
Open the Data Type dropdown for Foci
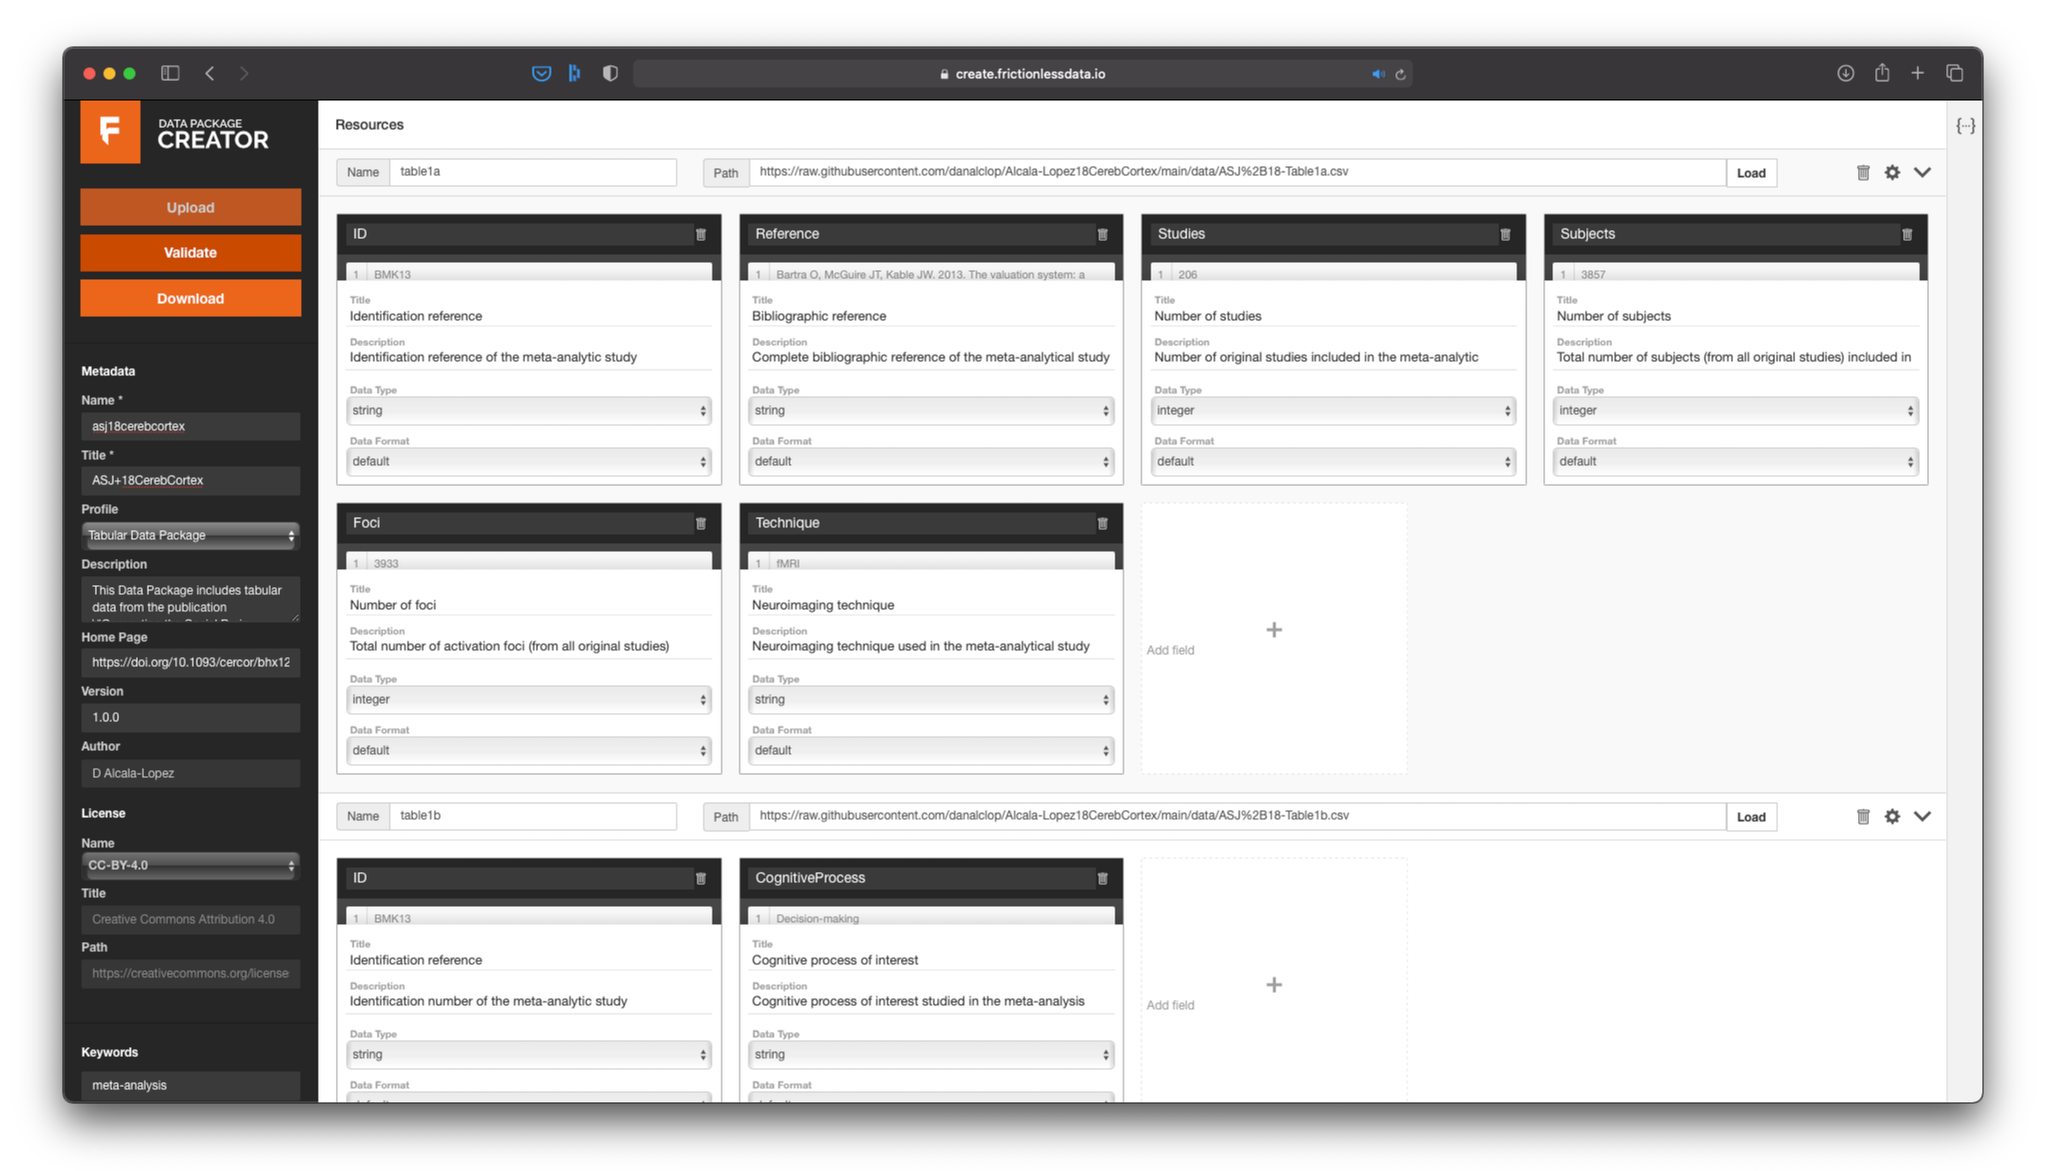[527, 697]
